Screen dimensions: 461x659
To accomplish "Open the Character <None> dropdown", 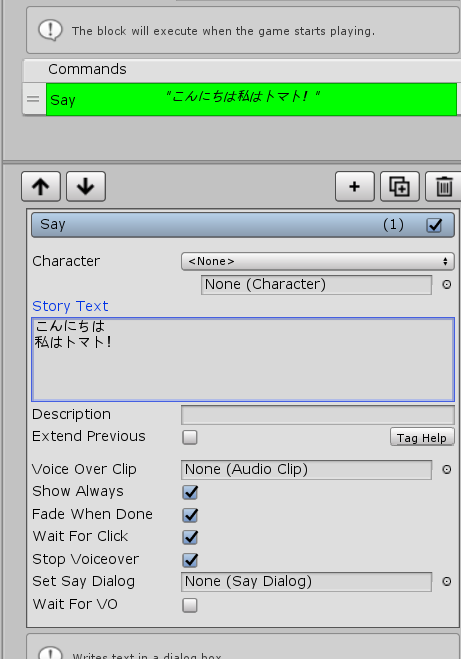I will coord(318,261).
